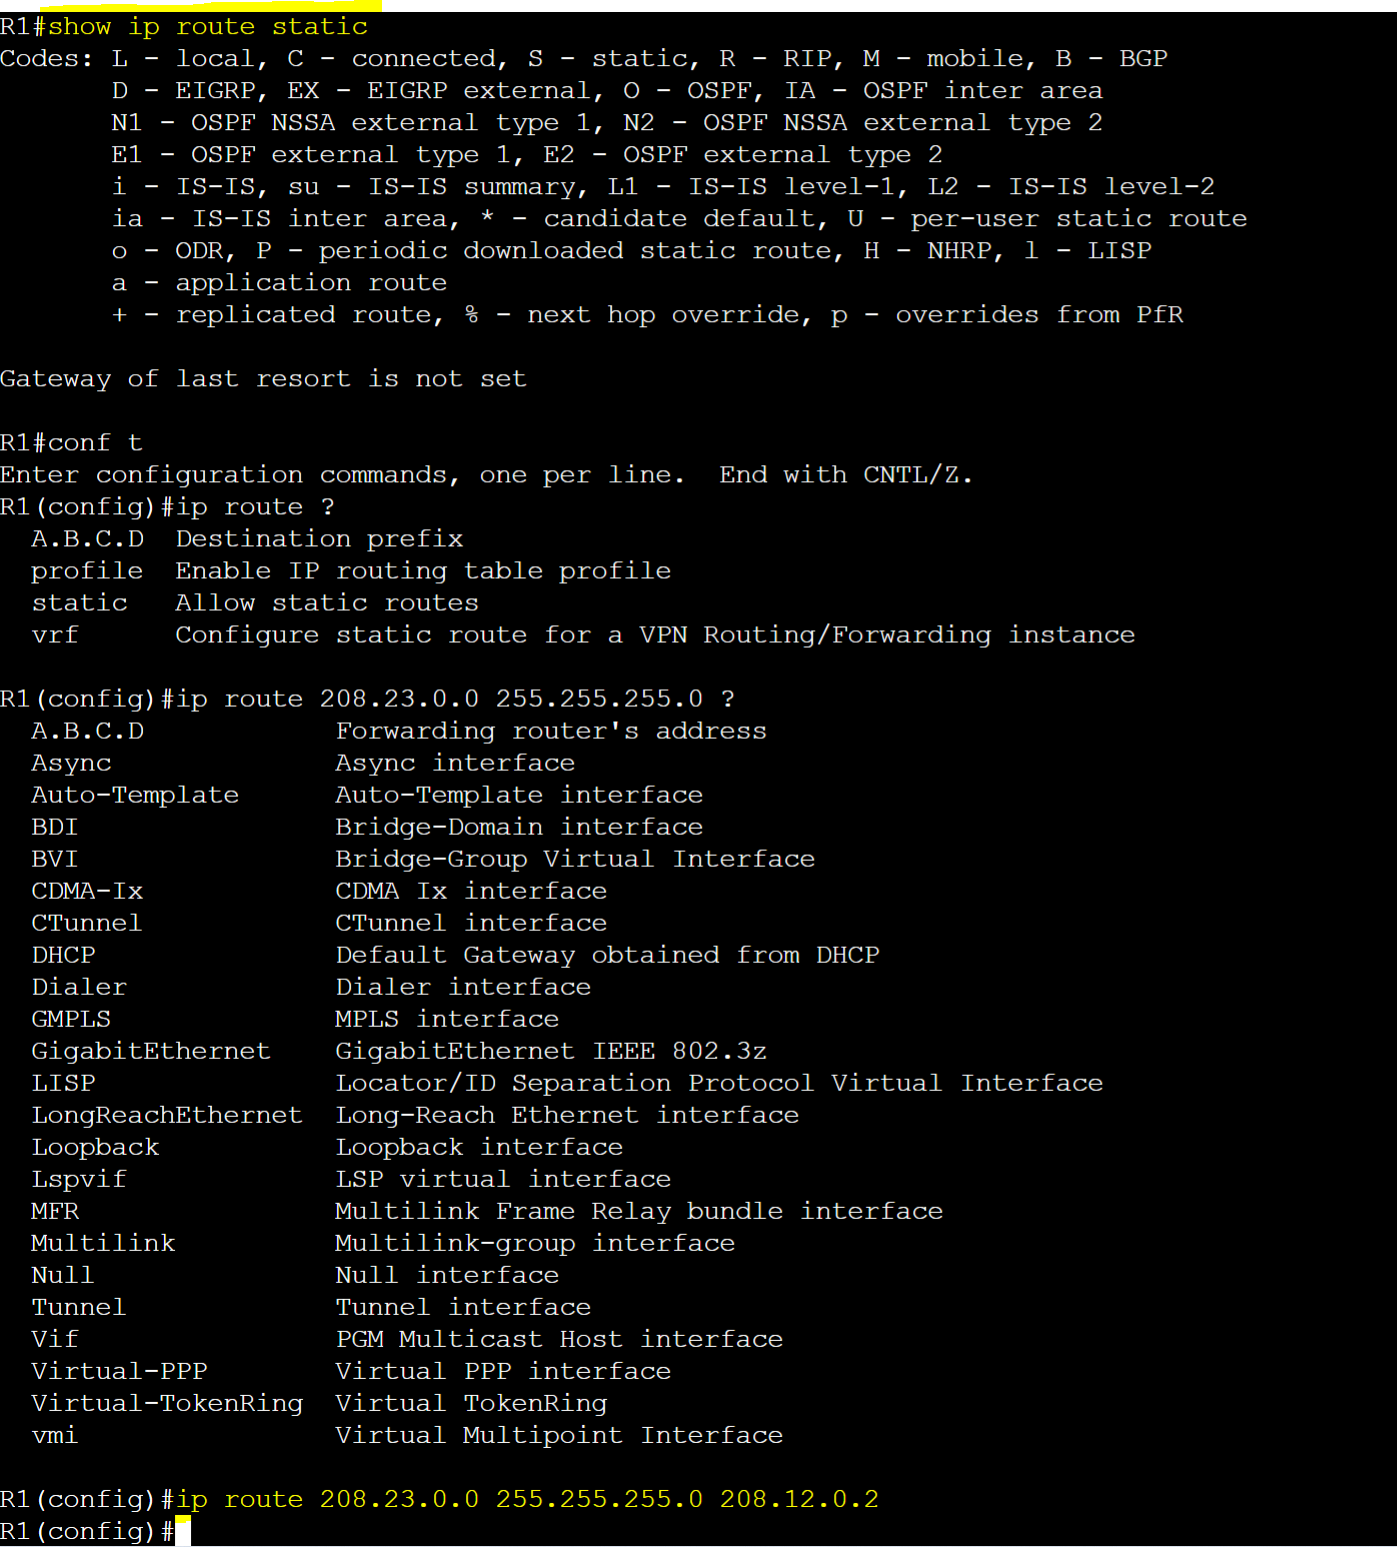Screen dimensions: 1397x1547
Task: Select the 'static' keyword in ip route help
Action: [79, 603]
